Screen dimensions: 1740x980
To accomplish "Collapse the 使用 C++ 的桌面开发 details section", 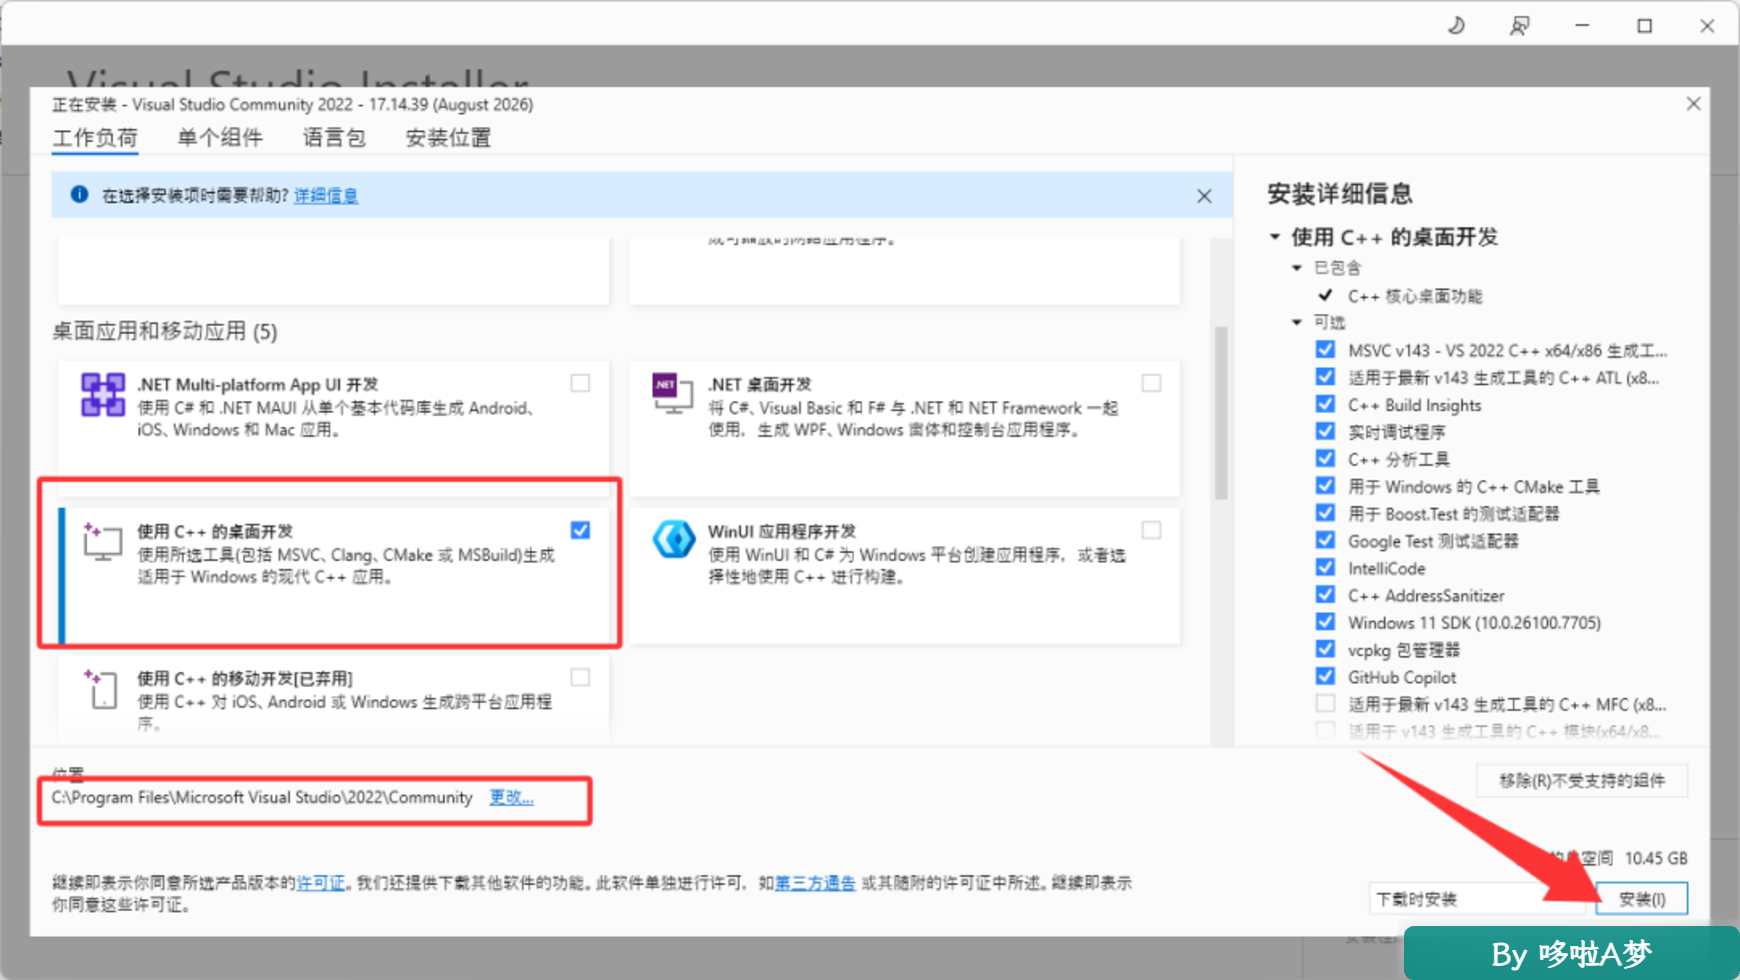I will point(1275,237).
